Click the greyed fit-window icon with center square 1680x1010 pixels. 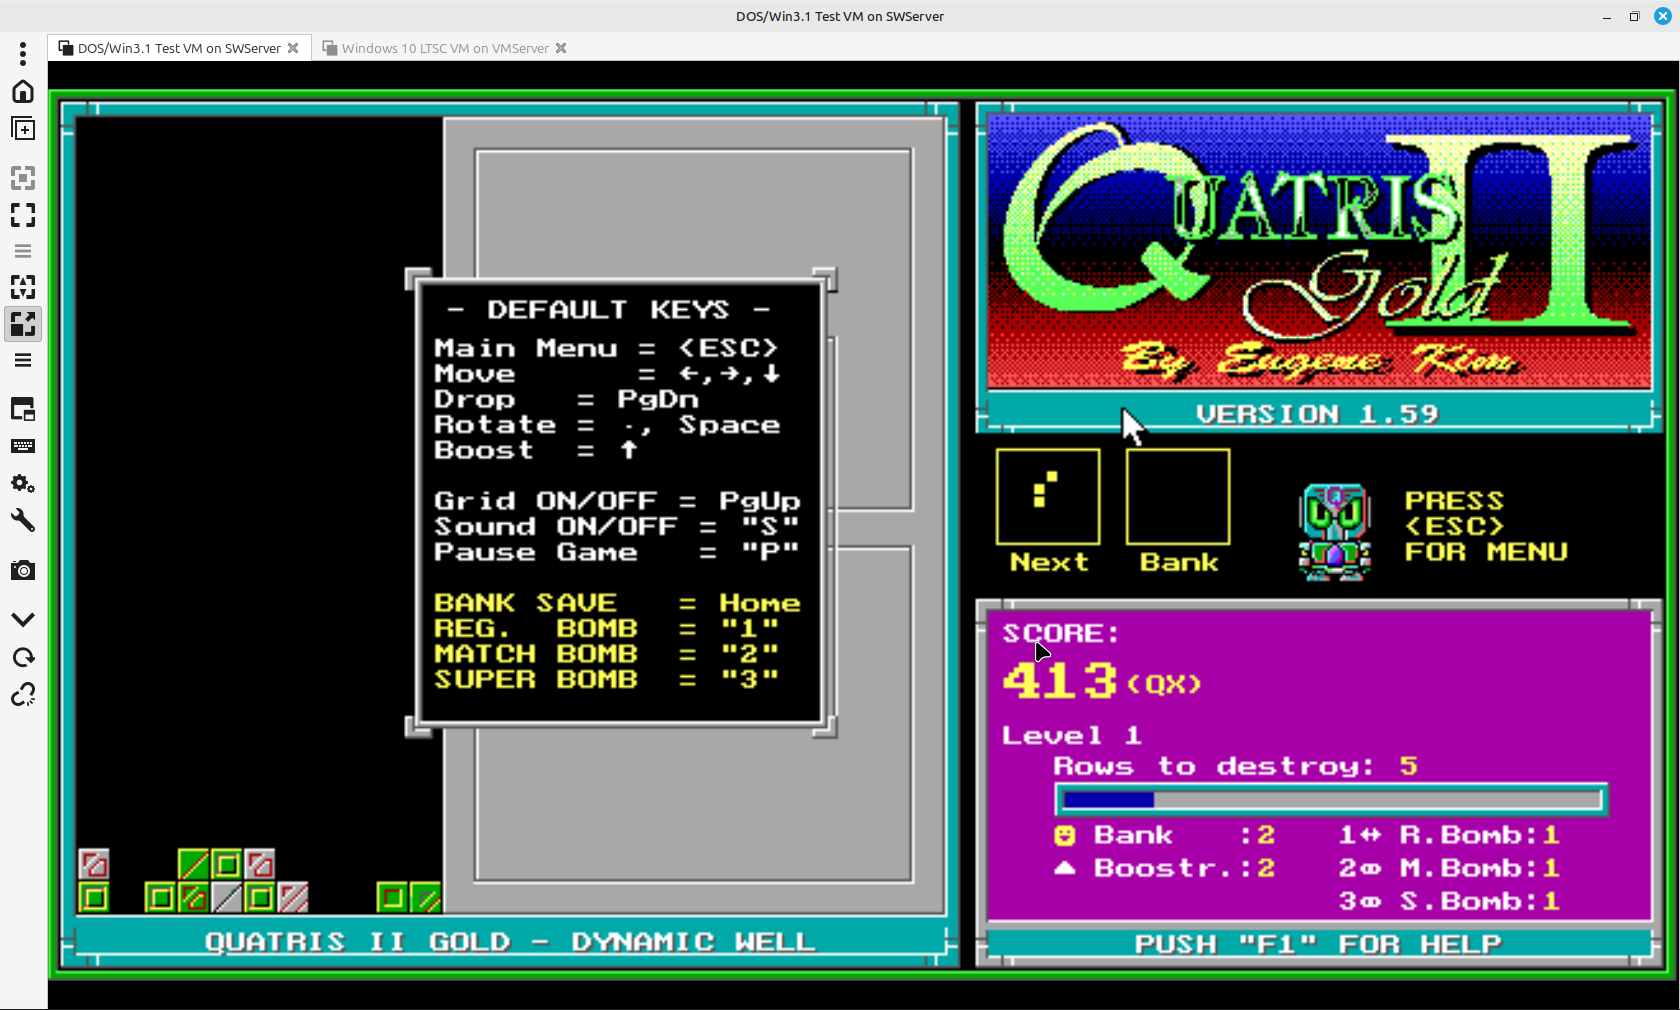(x=23, y=178)
